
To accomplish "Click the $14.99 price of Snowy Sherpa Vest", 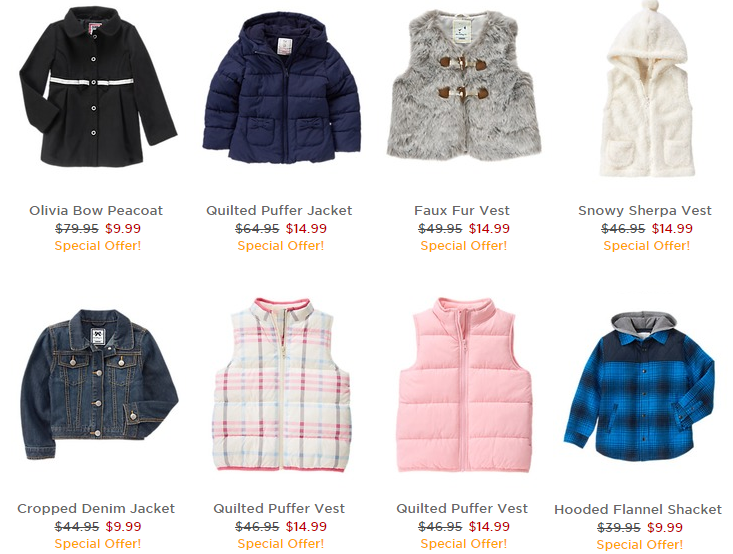I will [x=672, y=229].
